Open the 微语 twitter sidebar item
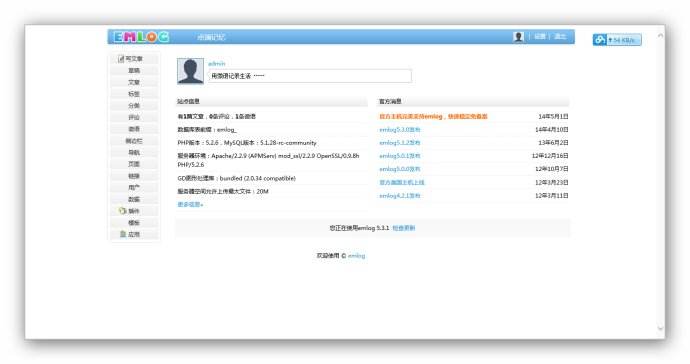Viewport: 690px width, 364px height. point(134,129)
